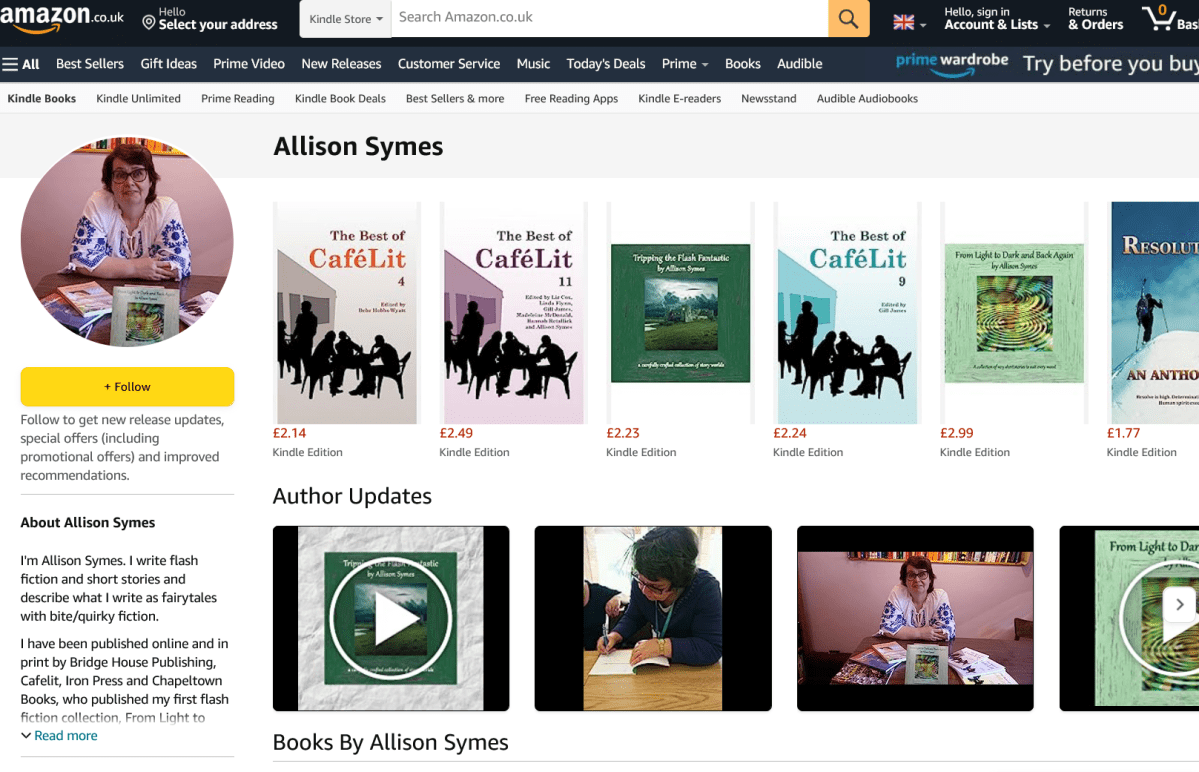The height and width of the screenshot is (772, 1199).
Task: Click the next arrow in Author Updates
Action: (x=1179, y=604)
